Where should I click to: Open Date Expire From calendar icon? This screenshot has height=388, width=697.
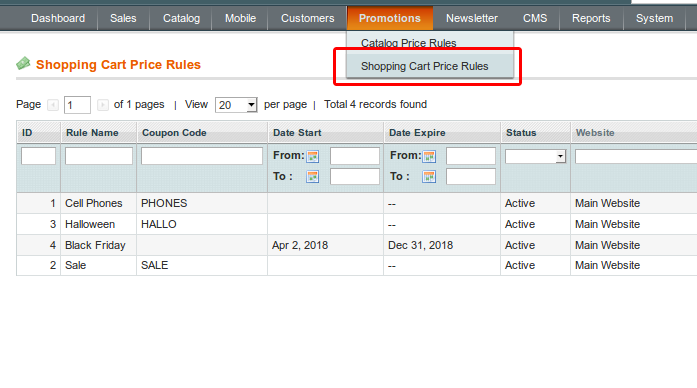point(429,156)
